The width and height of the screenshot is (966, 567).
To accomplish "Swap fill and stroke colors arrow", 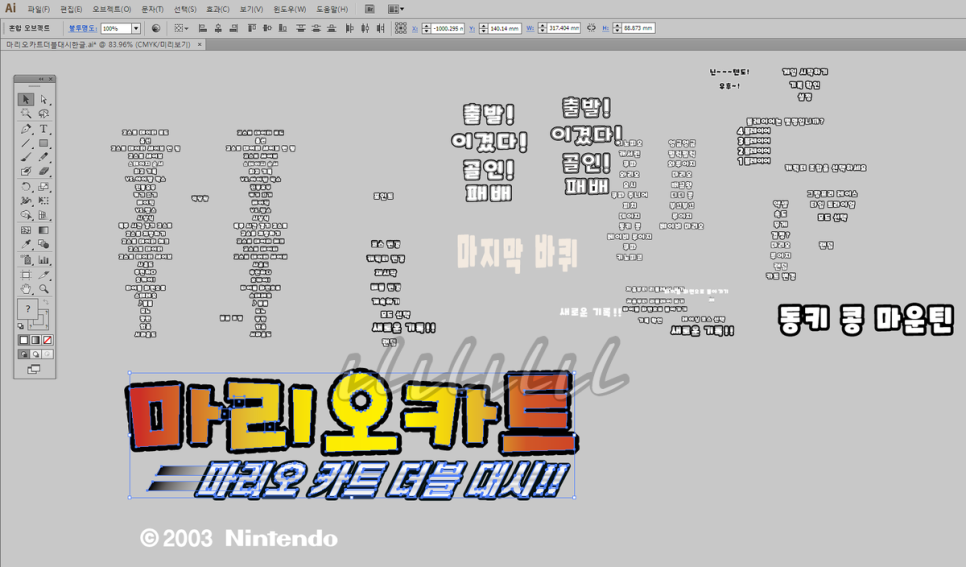I will click(x=46, y=303).
